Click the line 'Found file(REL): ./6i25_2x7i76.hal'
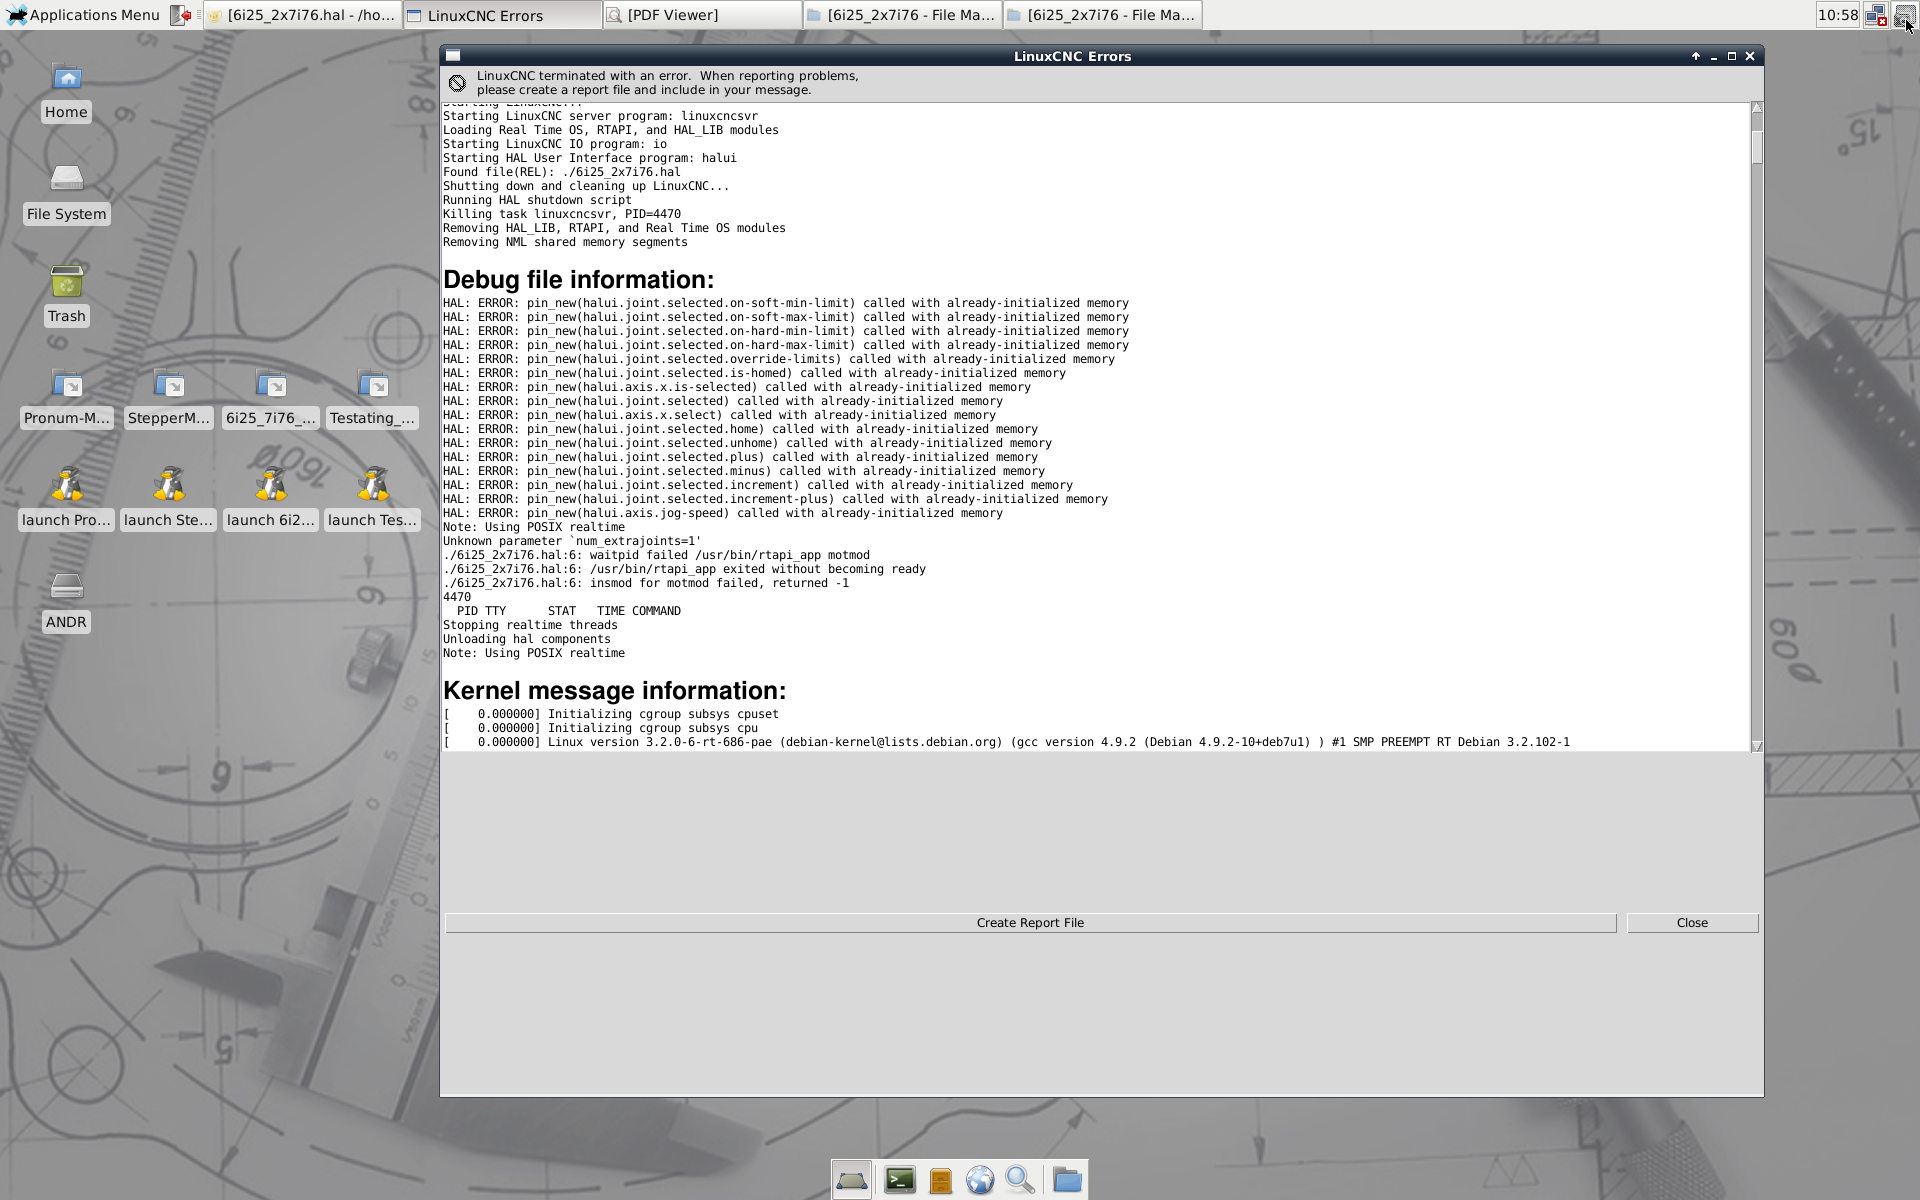1920x1200 pixels. click(x=562, y=172)
